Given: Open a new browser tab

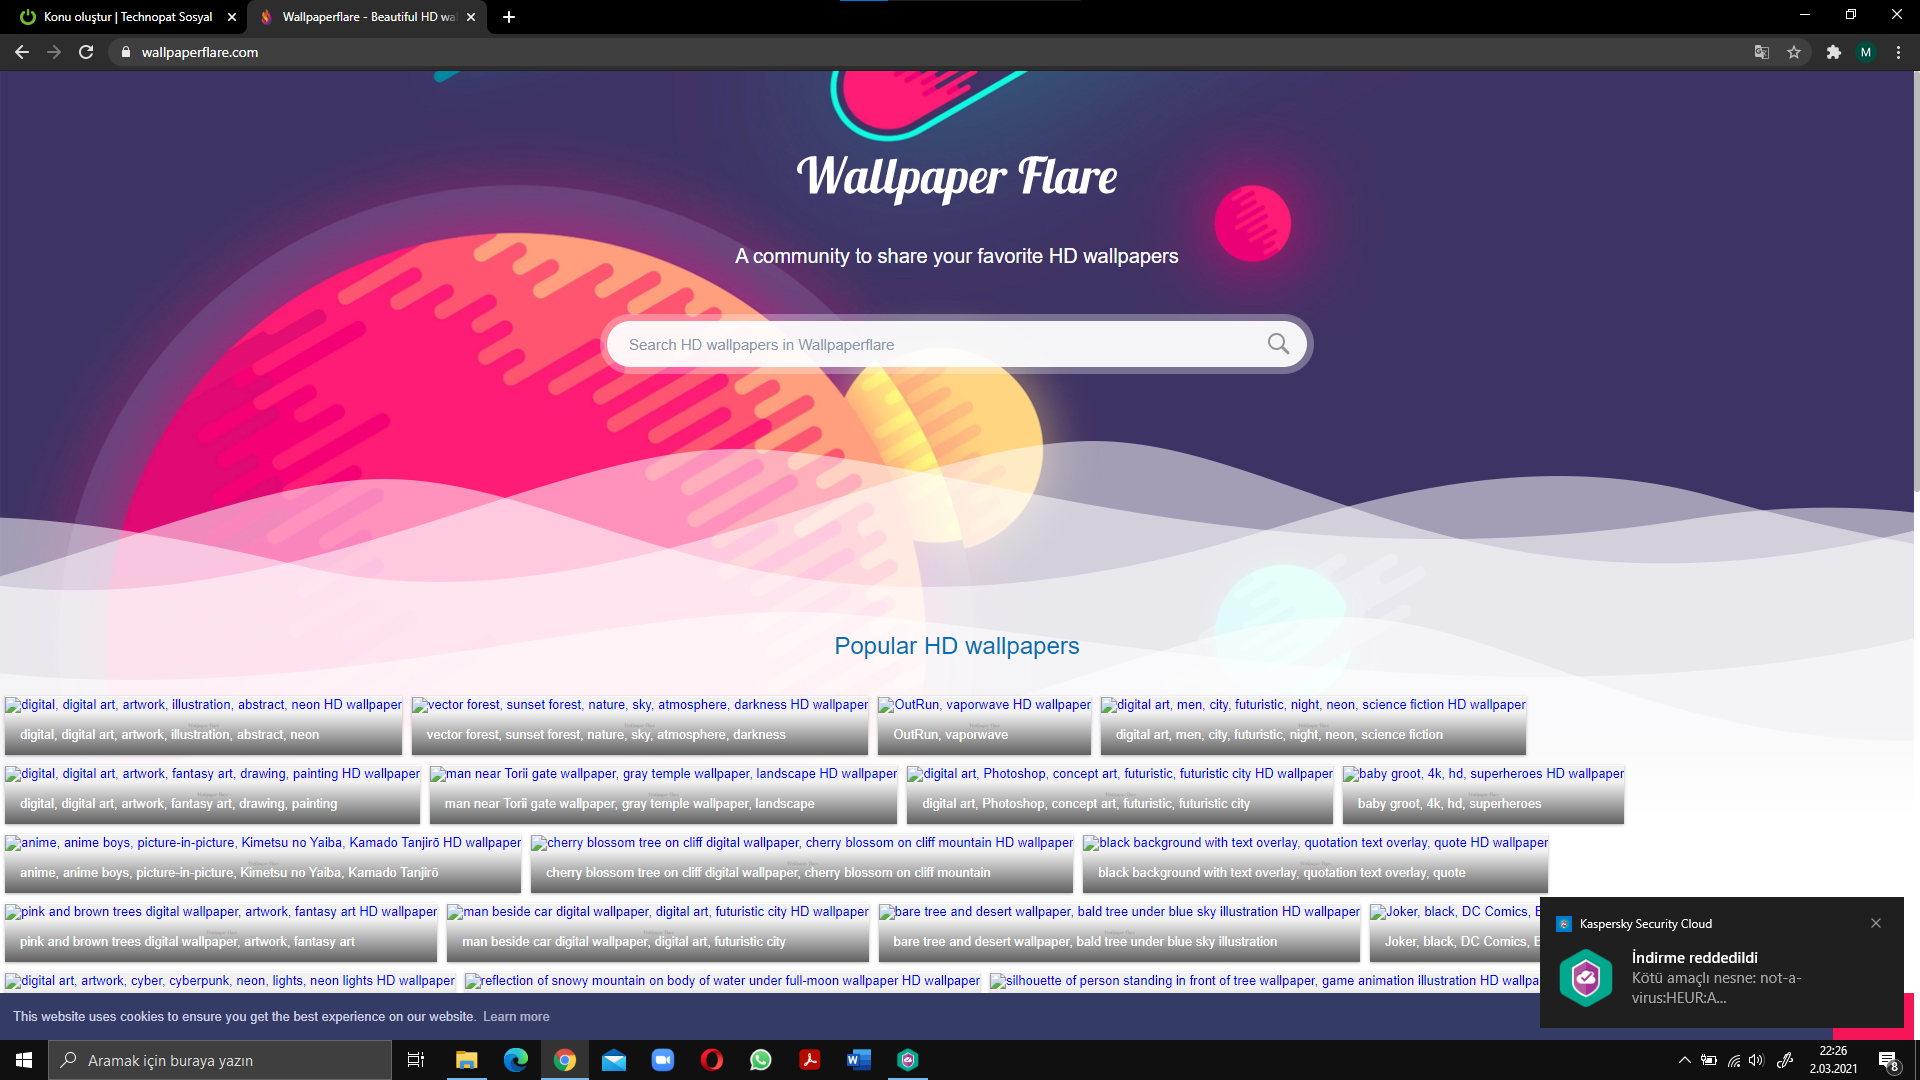Looking at the screenshot, I should (509, 17).
